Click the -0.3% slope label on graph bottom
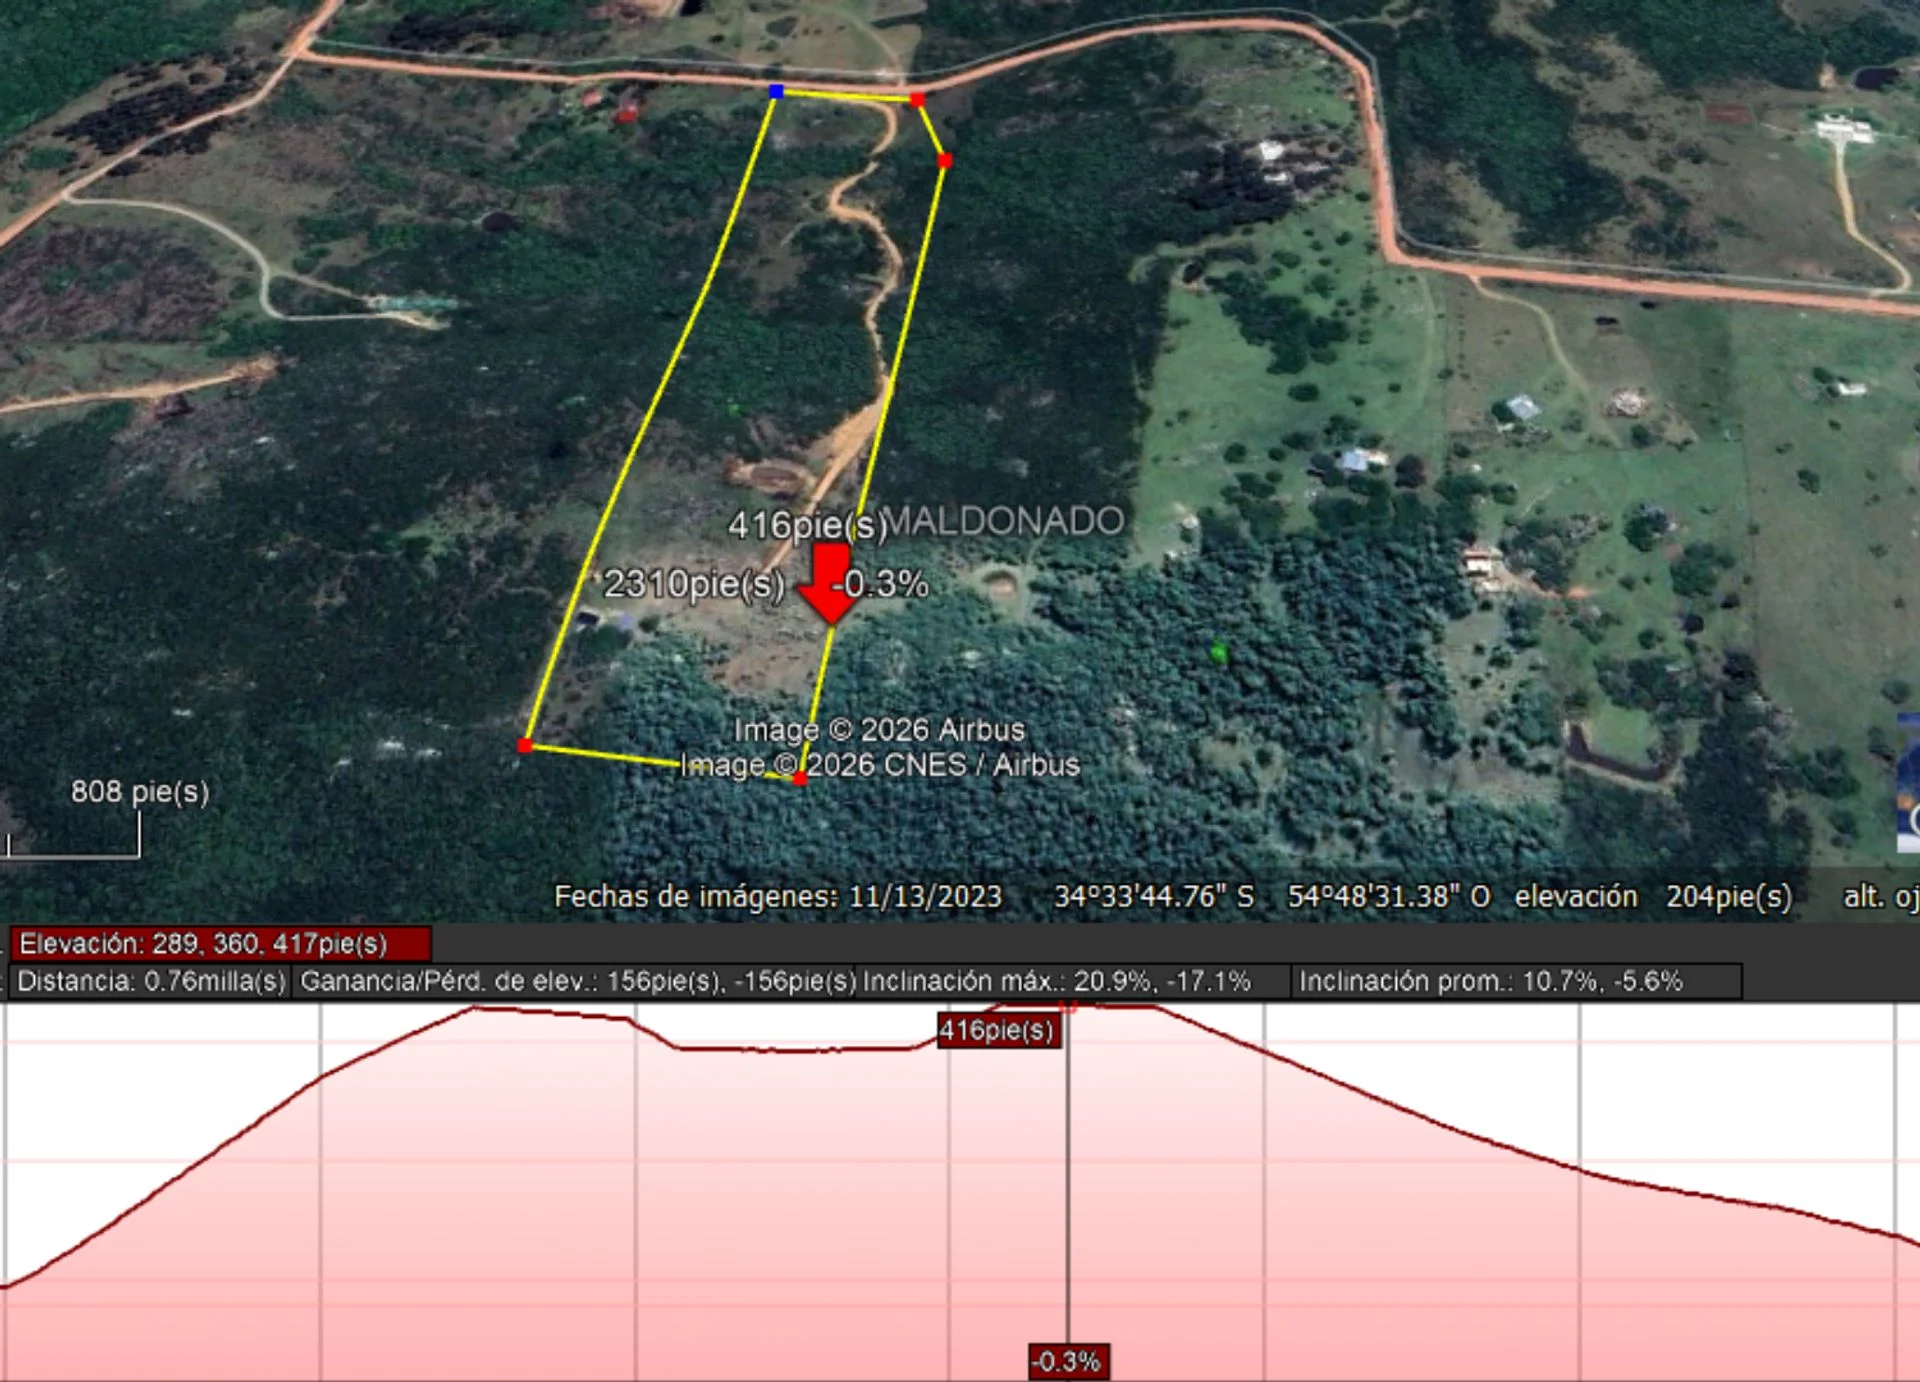 [1068, 1361]
